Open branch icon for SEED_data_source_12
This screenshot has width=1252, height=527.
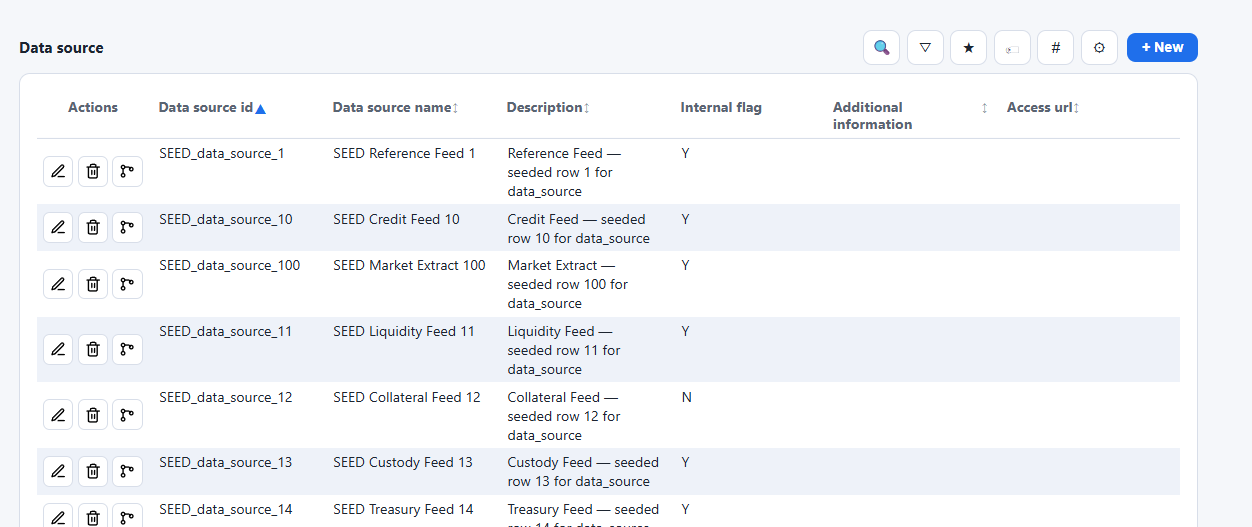coord(127,414)
